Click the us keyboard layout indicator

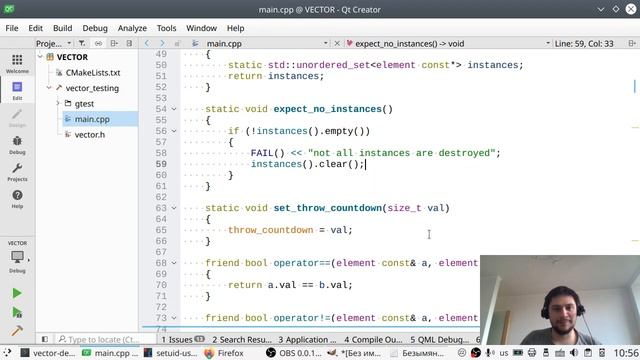504,353
